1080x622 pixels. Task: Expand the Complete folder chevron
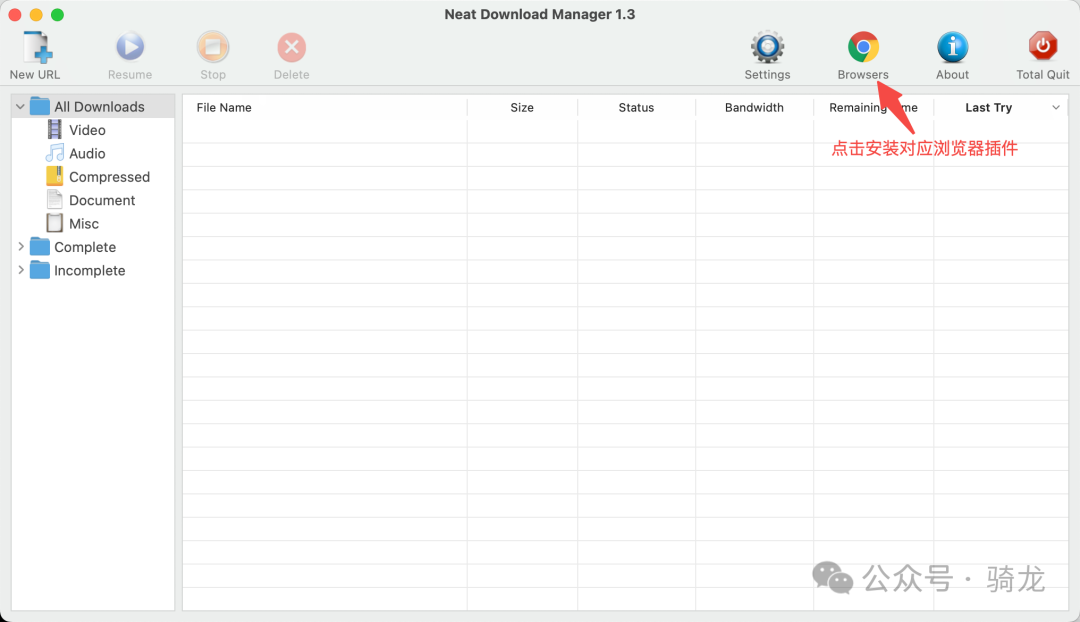point(21,247)
